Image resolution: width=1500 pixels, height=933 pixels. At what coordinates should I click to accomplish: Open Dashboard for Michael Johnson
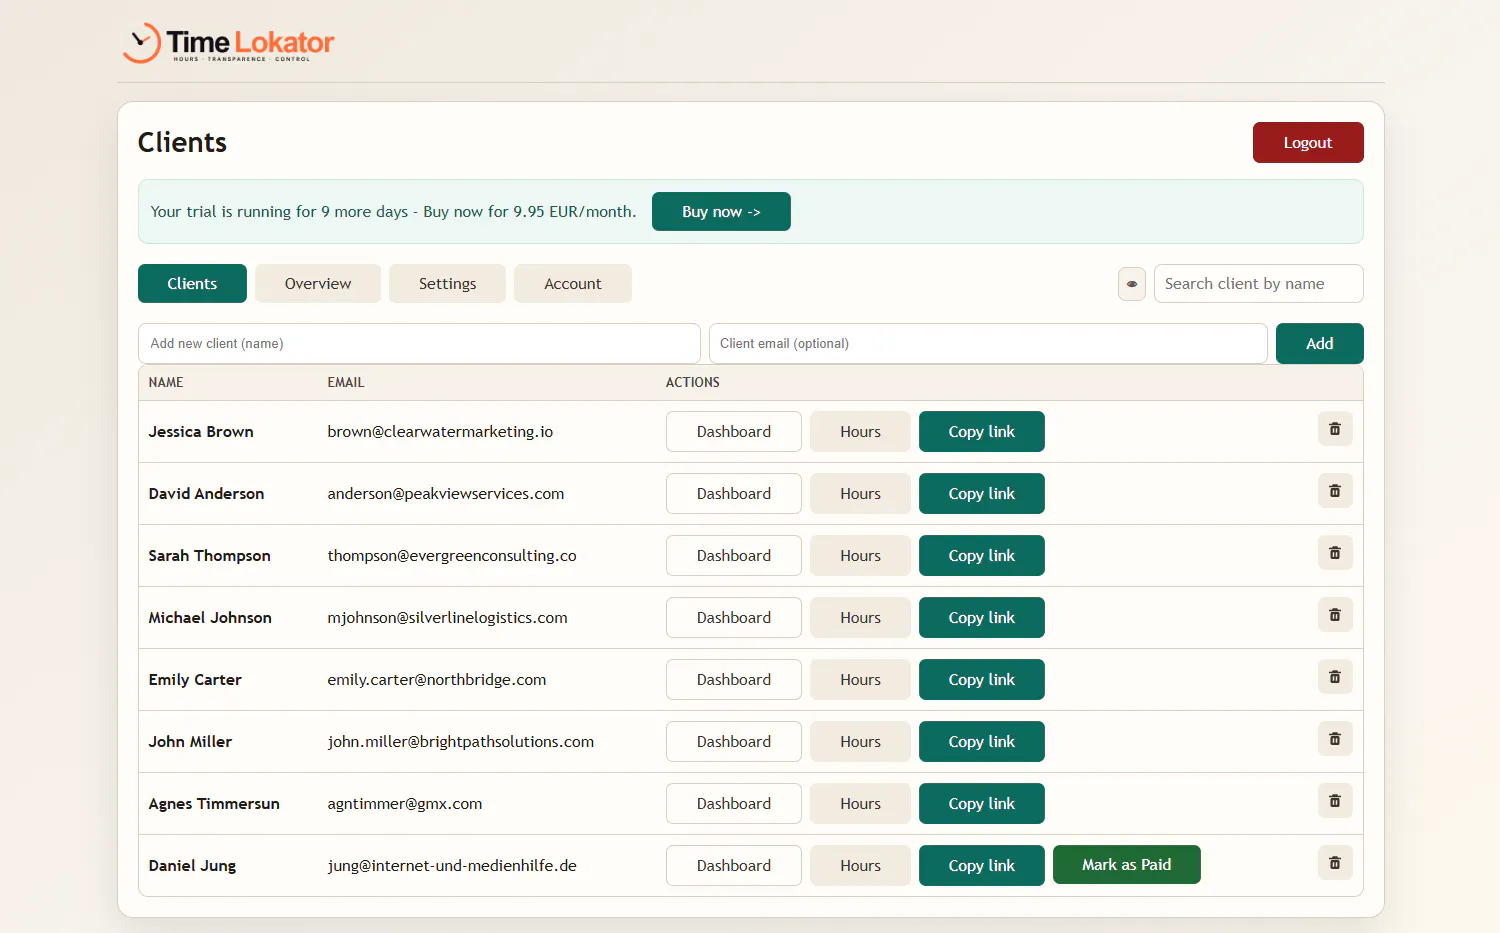pyautogui.click(x=734, y=617)
